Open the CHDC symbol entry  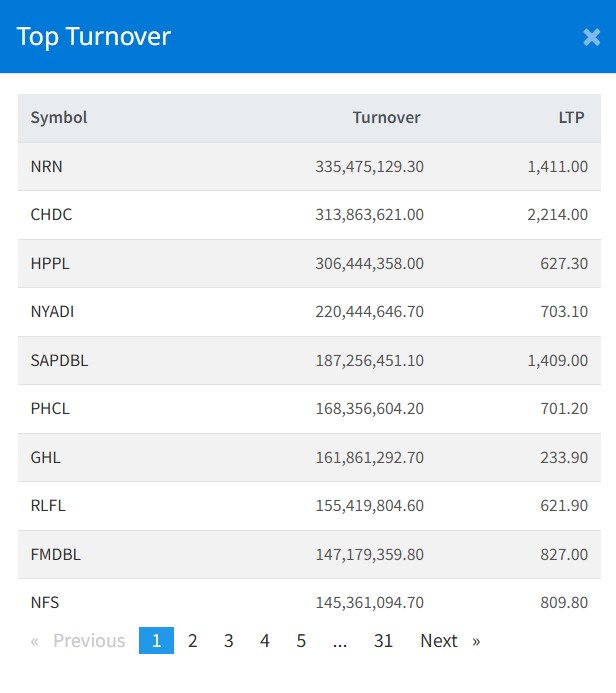52,215
